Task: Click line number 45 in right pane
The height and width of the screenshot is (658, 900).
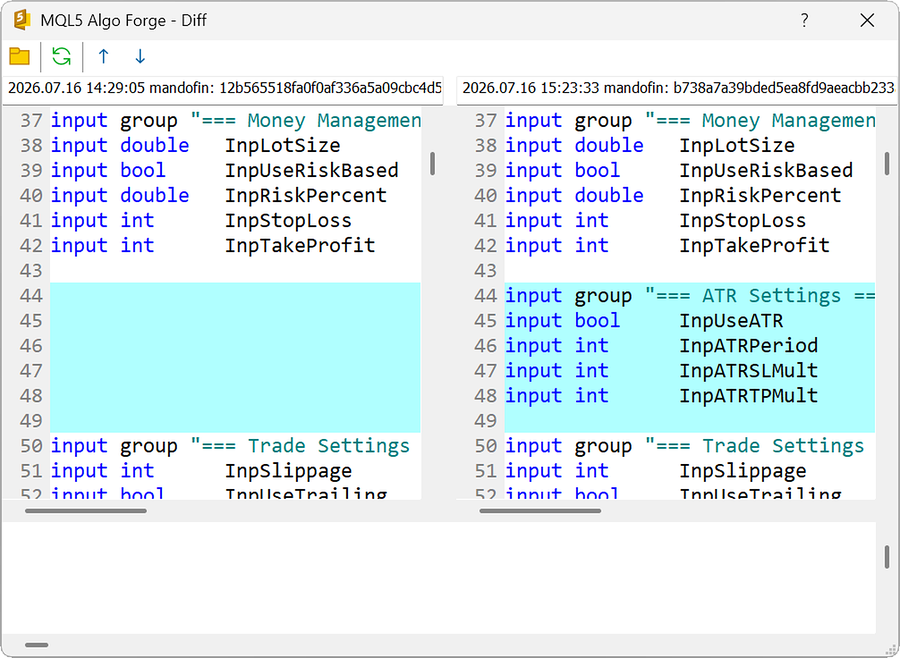Action: pyautogui.click(x=486, y=321)
